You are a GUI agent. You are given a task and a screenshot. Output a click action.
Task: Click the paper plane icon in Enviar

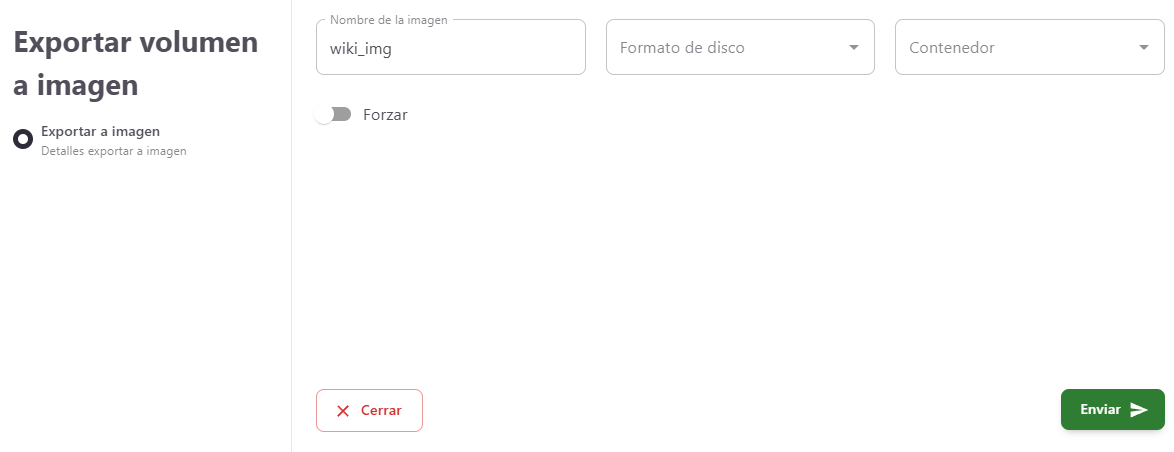point(1139,410)
